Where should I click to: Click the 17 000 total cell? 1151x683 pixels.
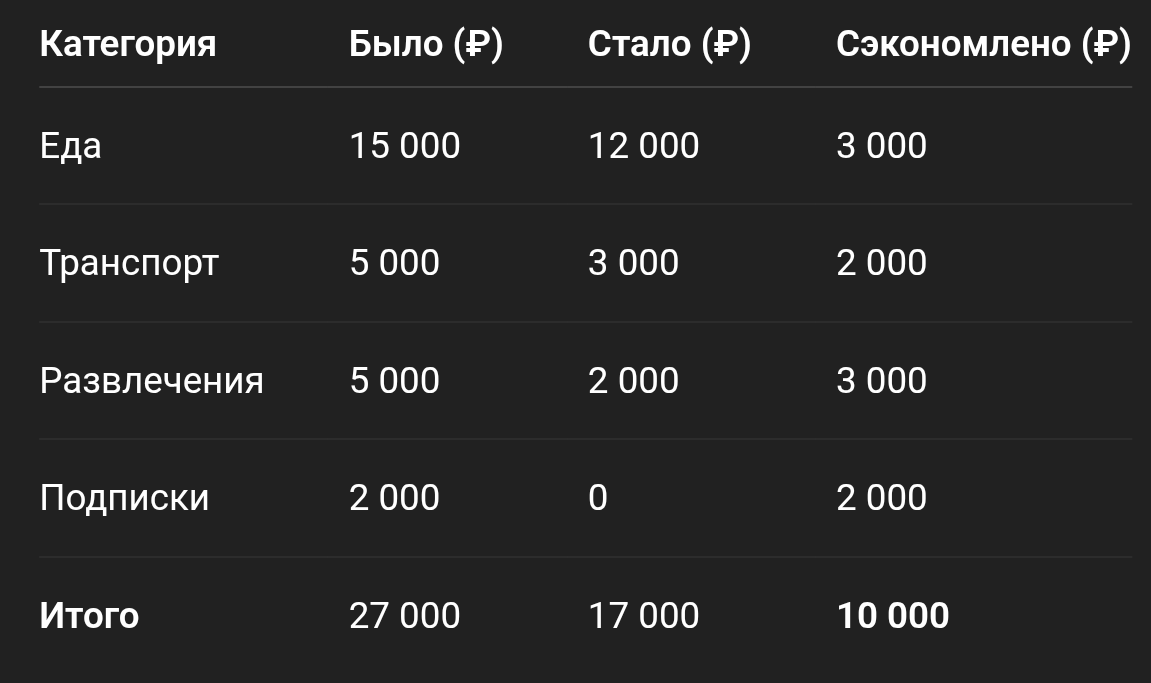(x=644, y=616)
